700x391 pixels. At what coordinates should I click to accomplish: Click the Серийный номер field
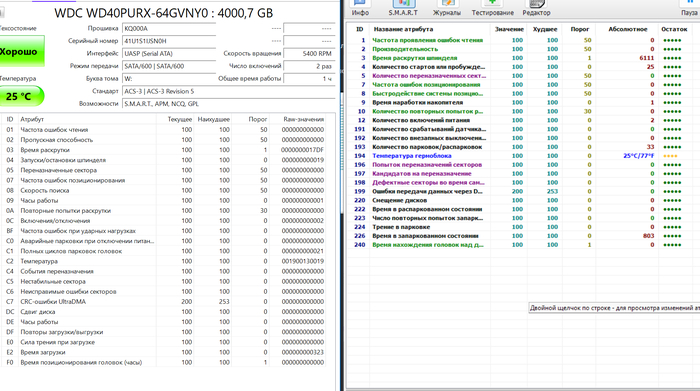[169, 41]
